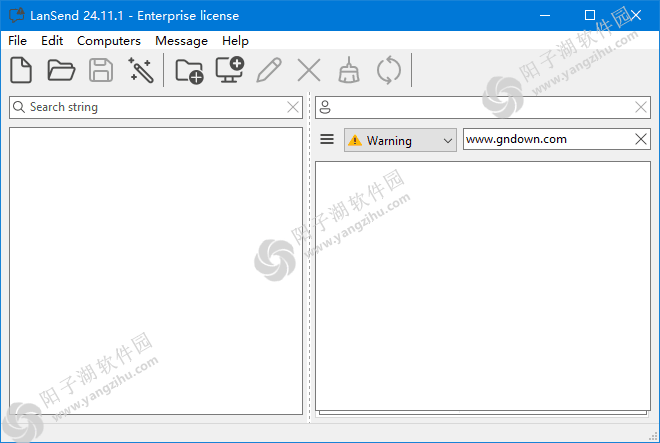Save with the floppy disk icon
This screenshot has width=660, height=443.
101,70
